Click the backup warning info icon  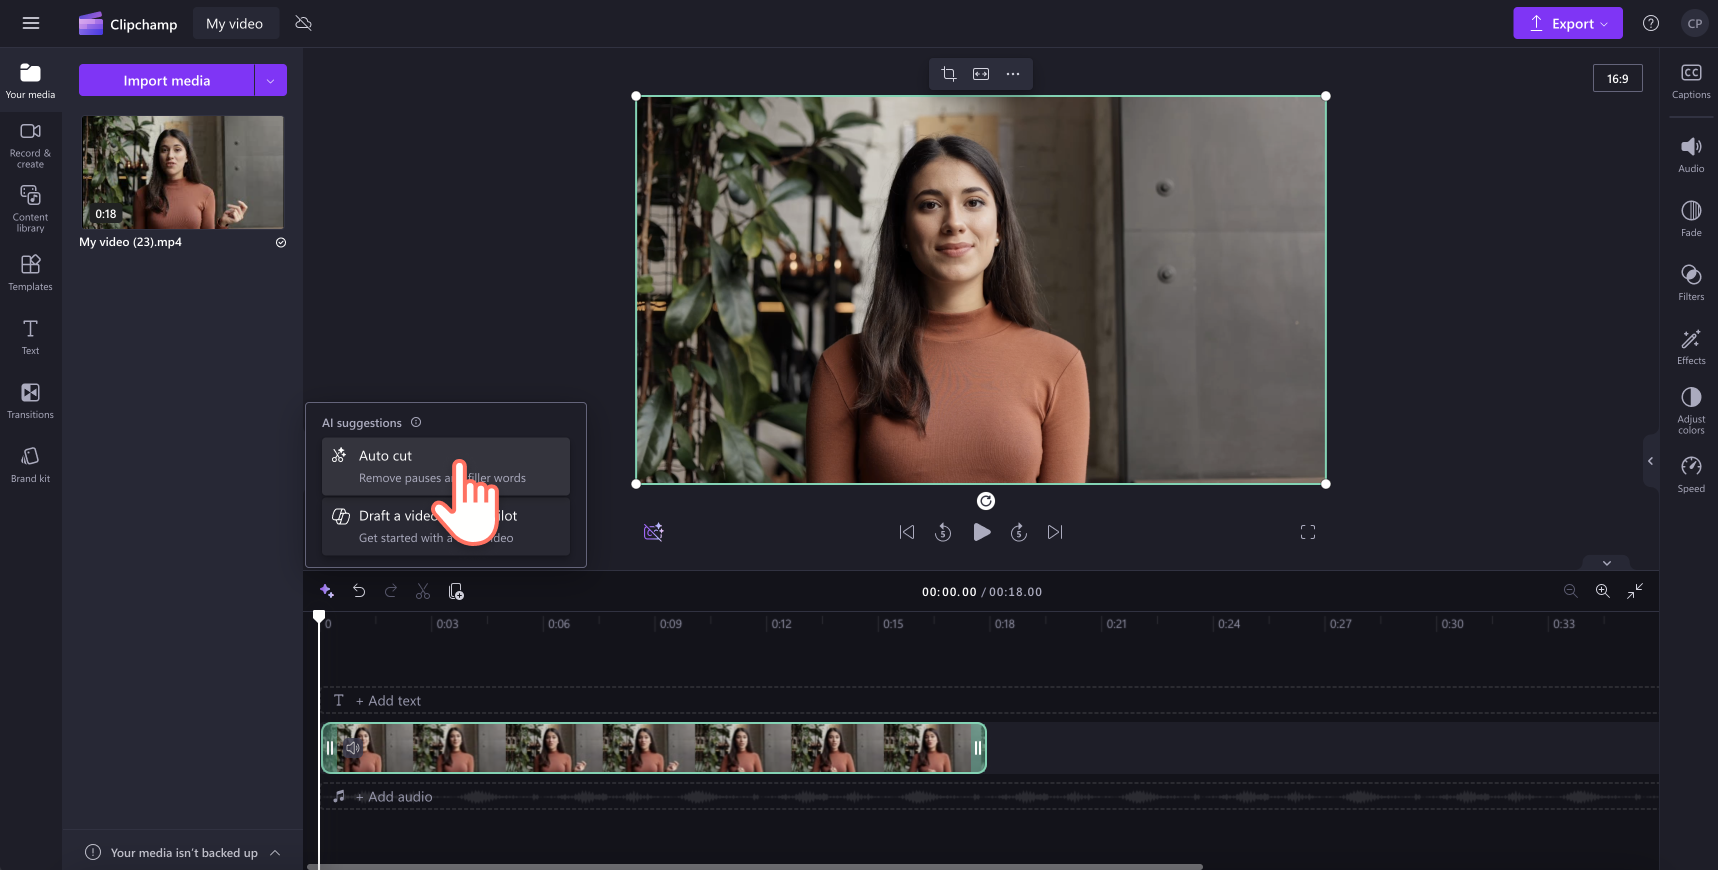93,852
